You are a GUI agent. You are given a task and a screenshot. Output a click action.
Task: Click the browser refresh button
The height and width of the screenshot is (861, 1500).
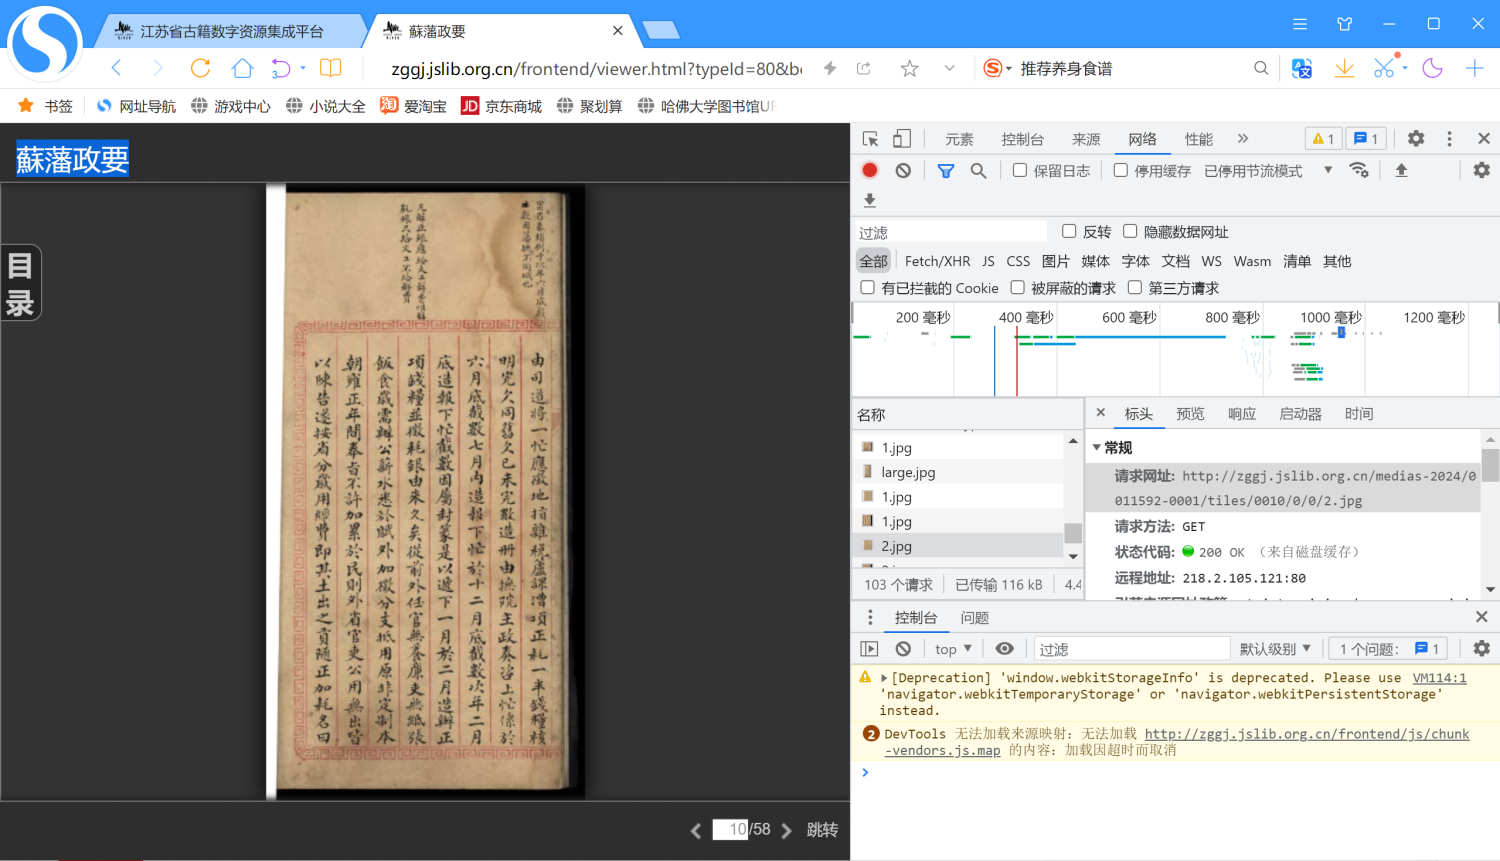[200, 68]
